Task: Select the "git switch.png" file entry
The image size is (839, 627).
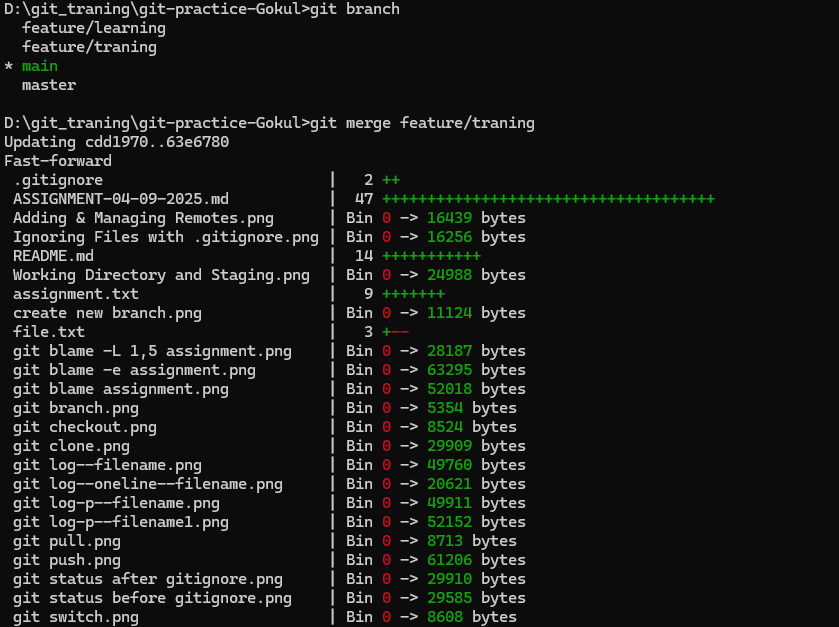Action: coord(76,617)
